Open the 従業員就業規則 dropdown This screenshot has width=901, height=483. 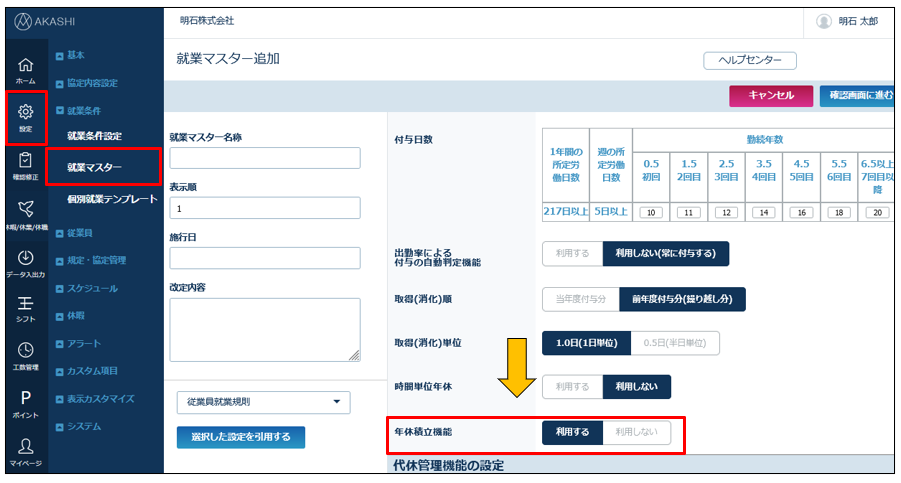[x=264, y=402]
